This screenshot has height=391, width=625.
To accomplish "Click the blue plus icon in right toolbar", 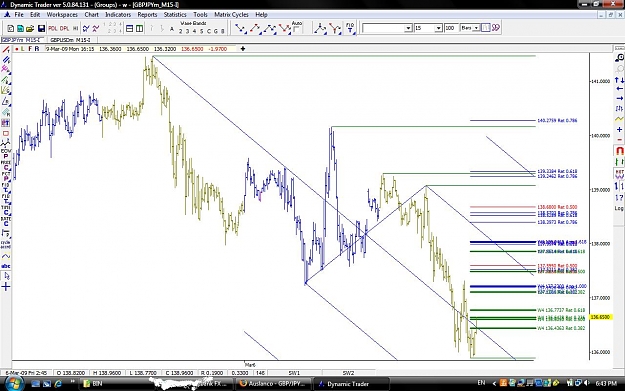I will point(619,130).
